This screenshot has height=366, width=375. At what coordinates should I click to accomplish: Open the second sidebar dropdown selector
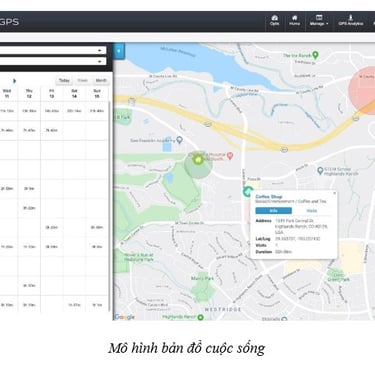[x=53, y=62]
